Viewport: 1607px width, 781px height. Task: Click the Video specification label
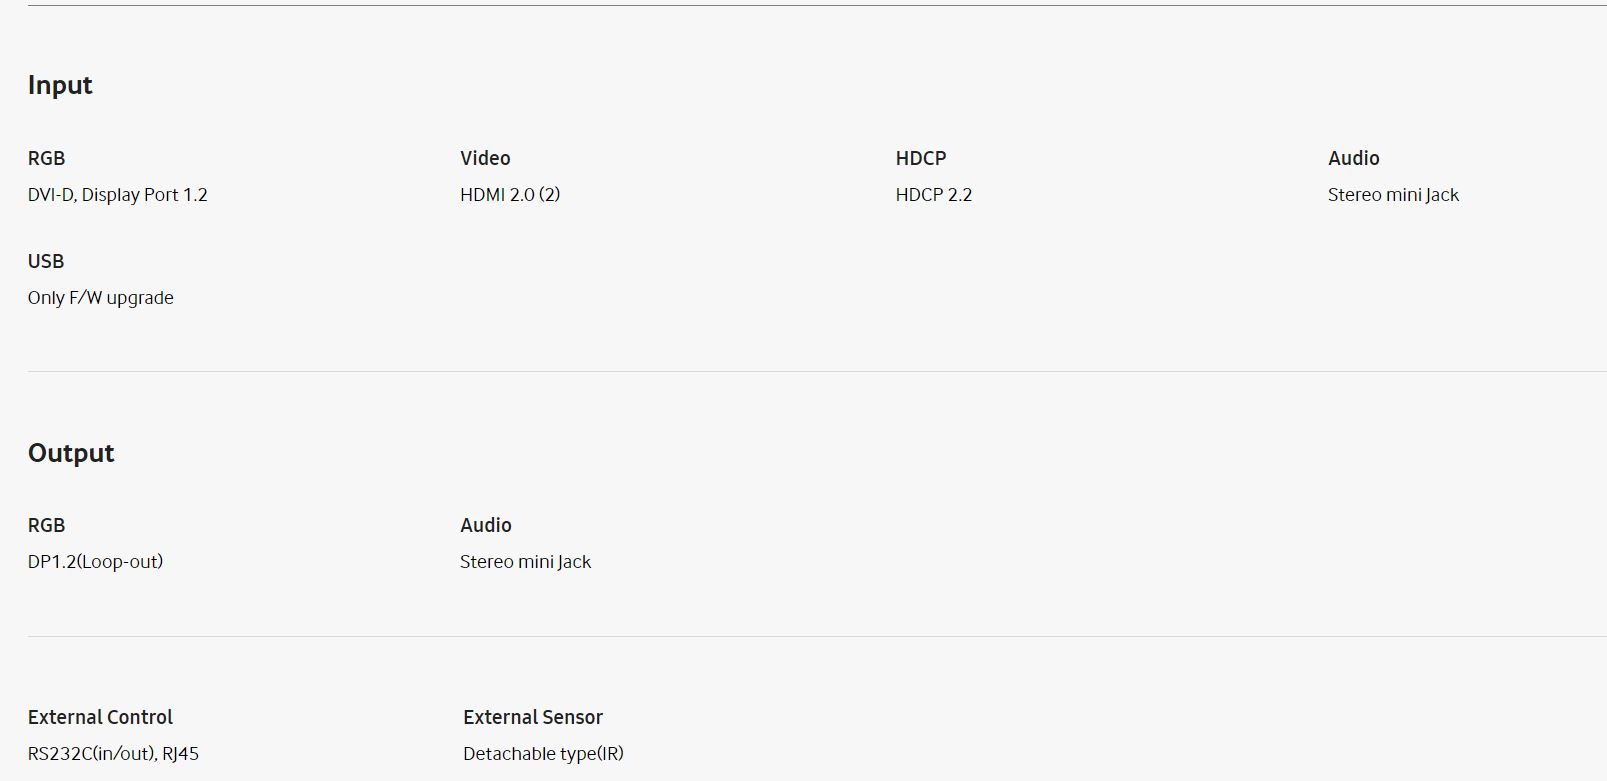click(x=485, y=158)
